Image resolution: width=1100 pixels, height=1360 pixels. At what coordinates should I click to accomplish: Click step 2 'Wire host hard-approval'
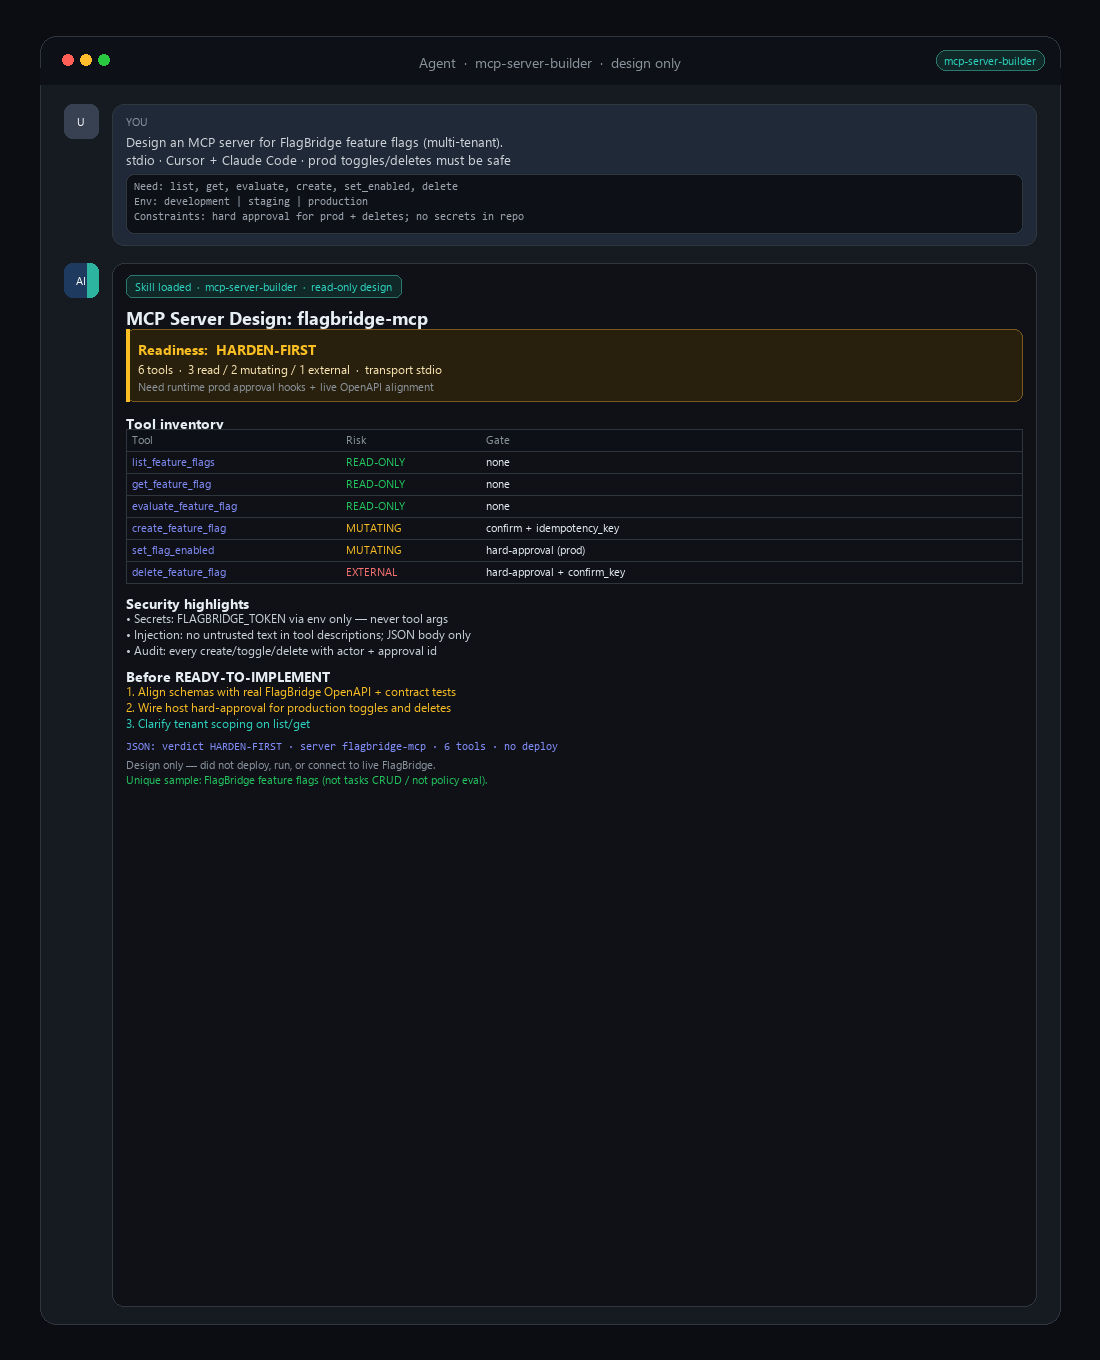[288, 708]
